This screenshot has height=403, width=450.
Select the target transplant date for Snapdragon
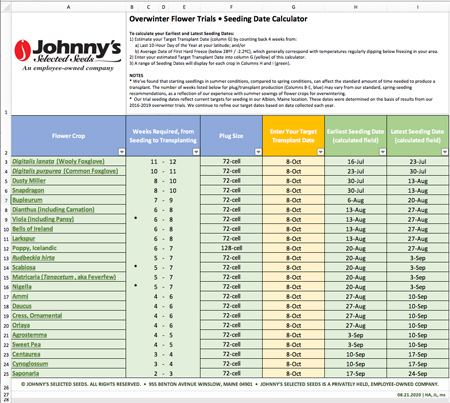(293, 191)
